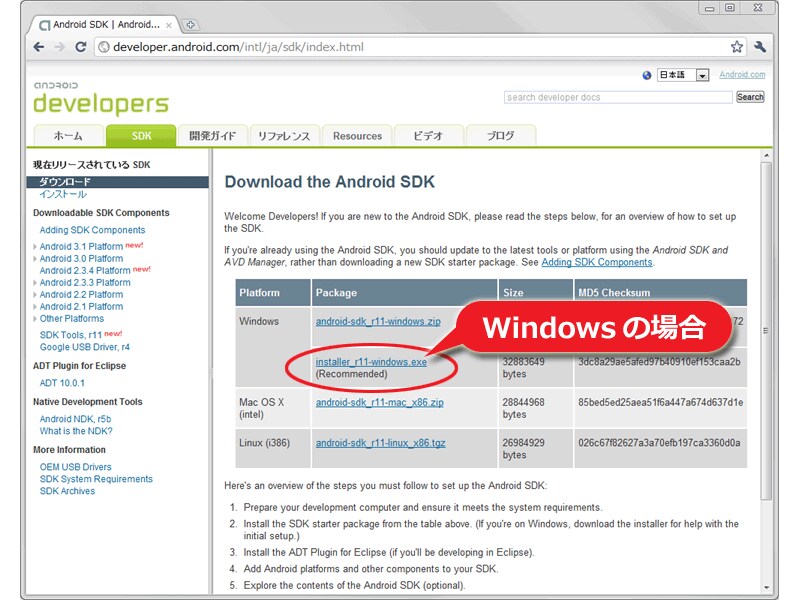Expand the Other Platforms triangle

point(35,319)
